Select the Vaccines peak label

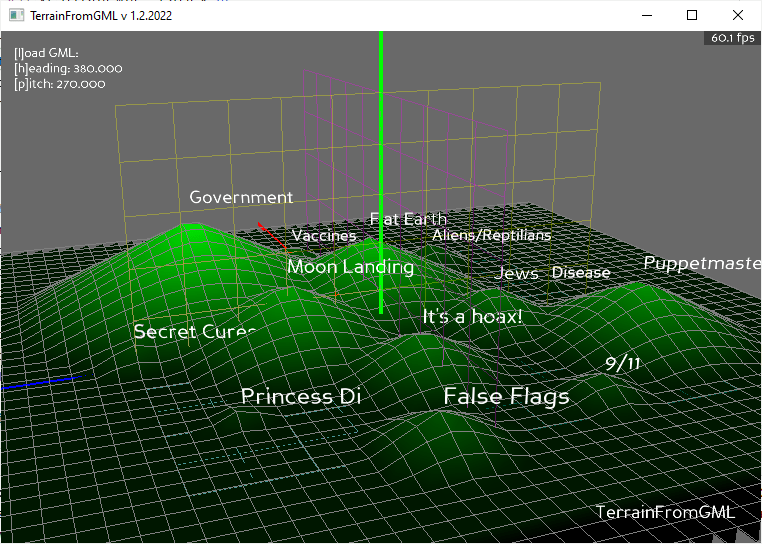click(x=324, y=236)
